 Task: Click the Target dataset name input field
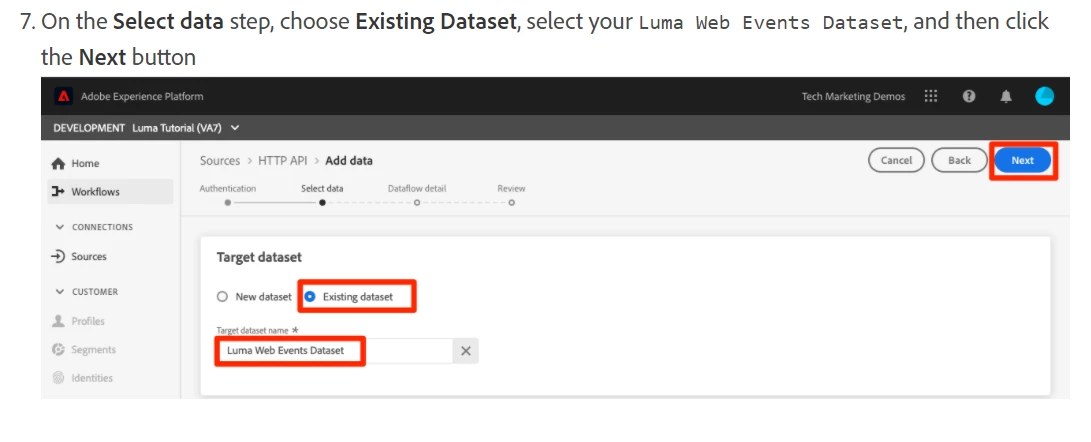click(335, 351)
